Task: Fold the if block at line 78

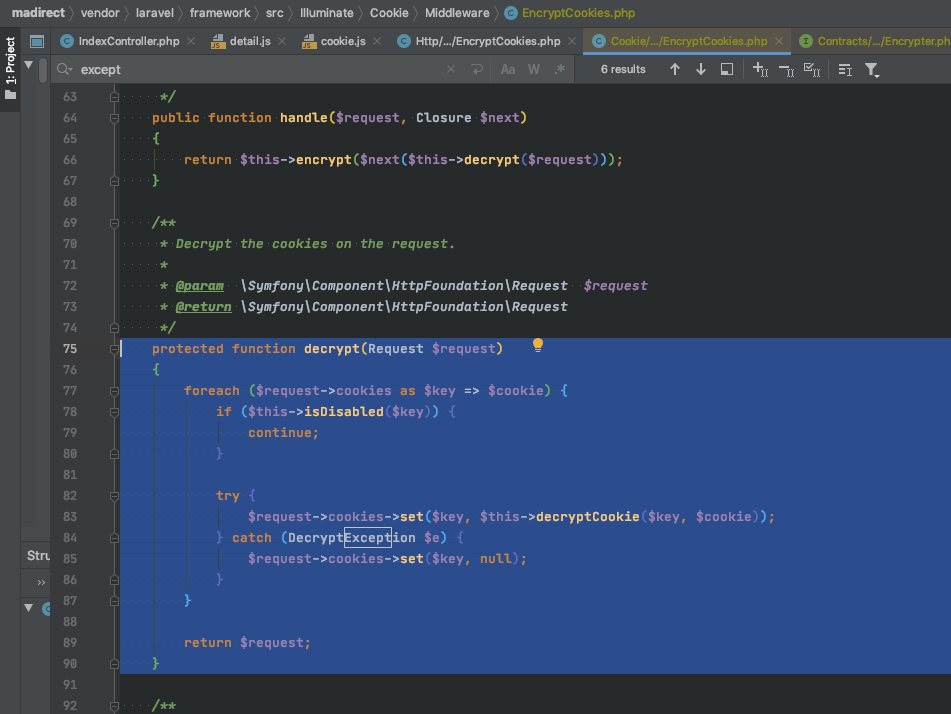Action: (114, 412)
